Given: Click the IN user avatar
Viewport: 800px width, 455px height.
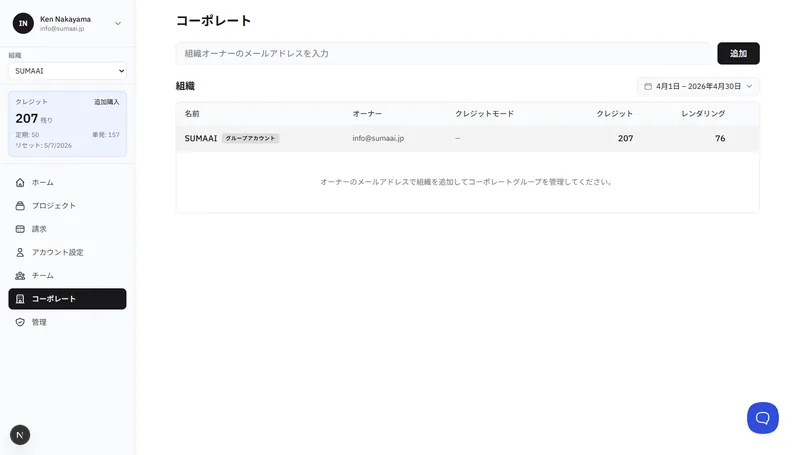Looking at the screenshot, I should (23, 23).
